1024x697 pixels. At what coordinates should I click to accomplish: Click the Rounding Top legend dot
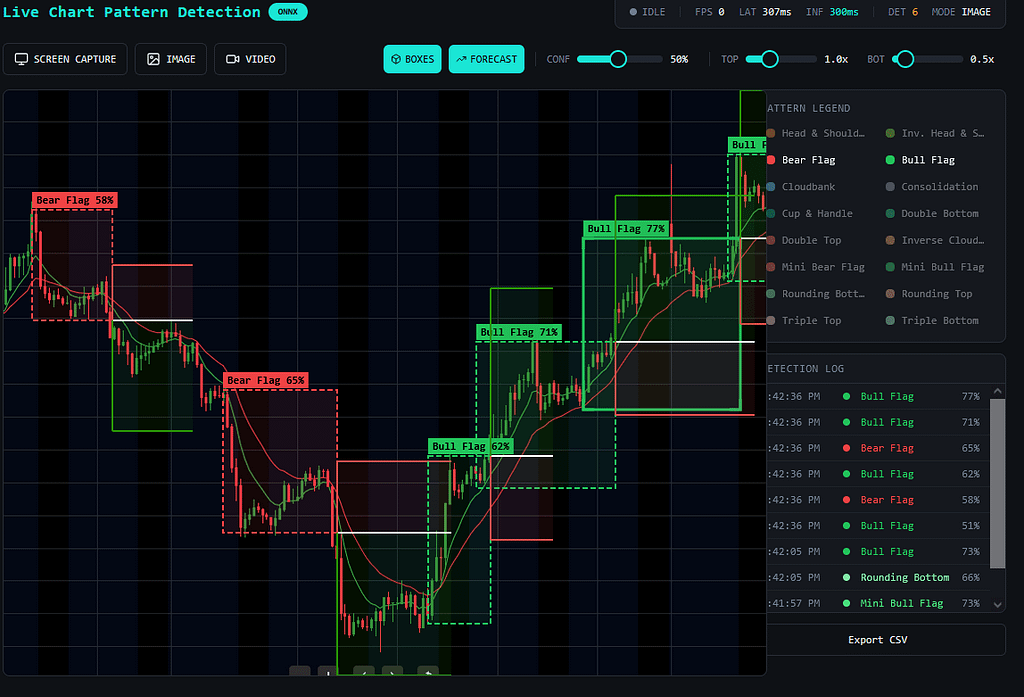890,294
